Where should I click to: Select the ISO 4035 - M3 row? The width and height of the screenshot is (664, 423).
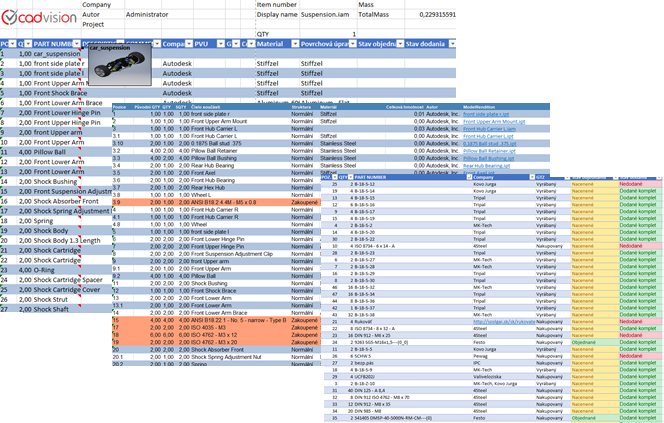pos(216,327)
